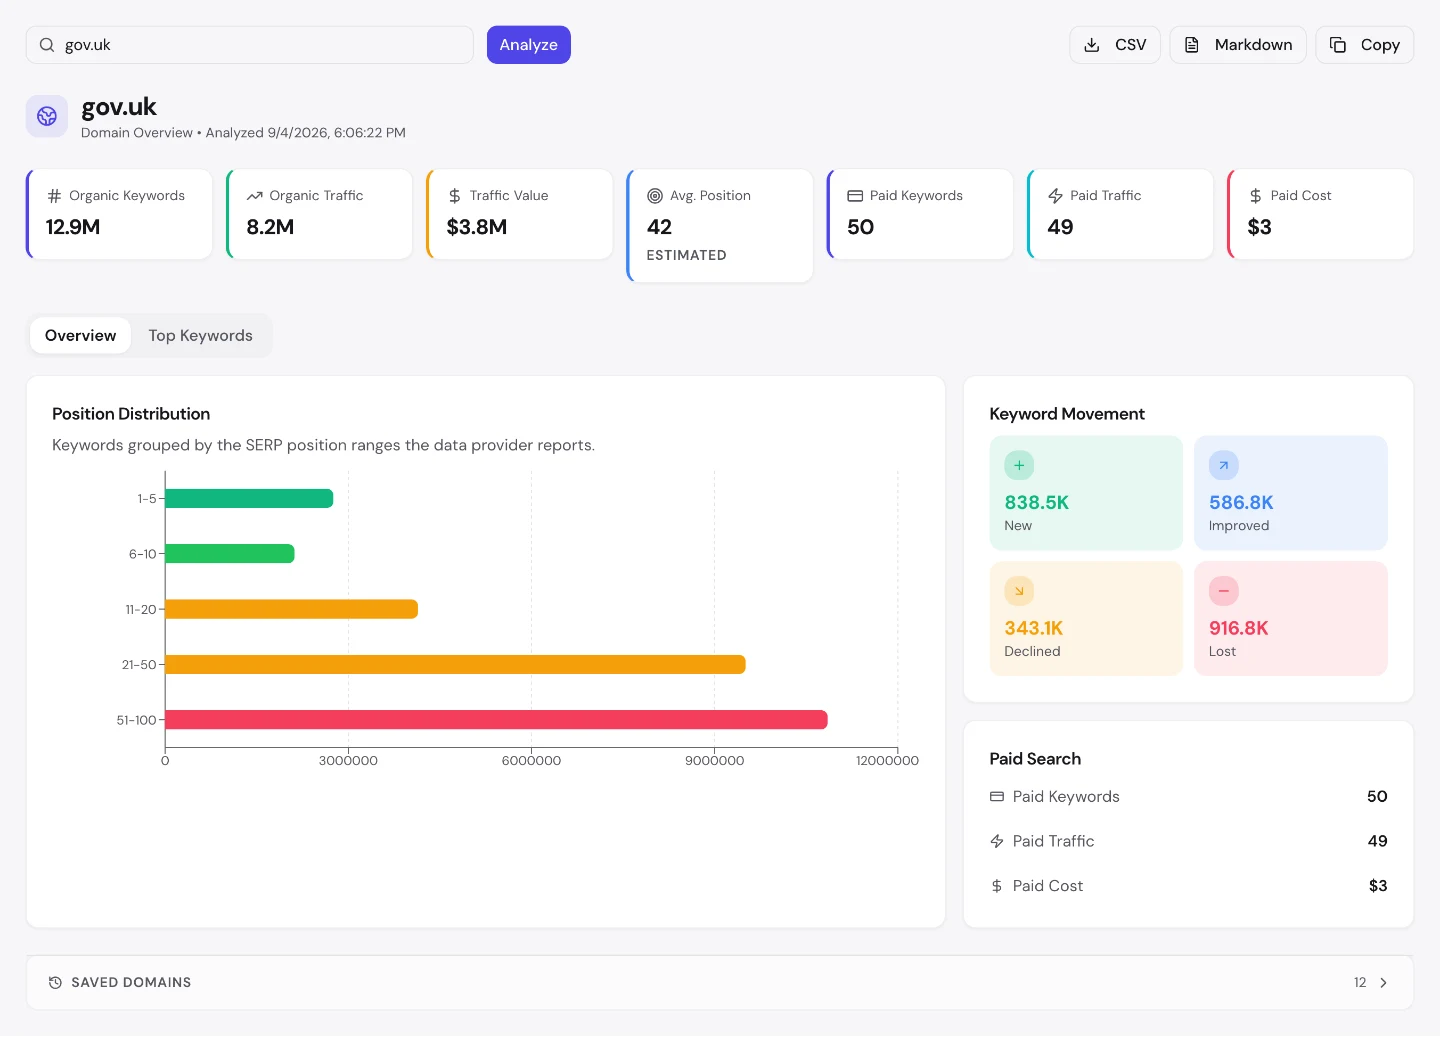Click the Copy clipboard icon

(x=1338, y=45)
